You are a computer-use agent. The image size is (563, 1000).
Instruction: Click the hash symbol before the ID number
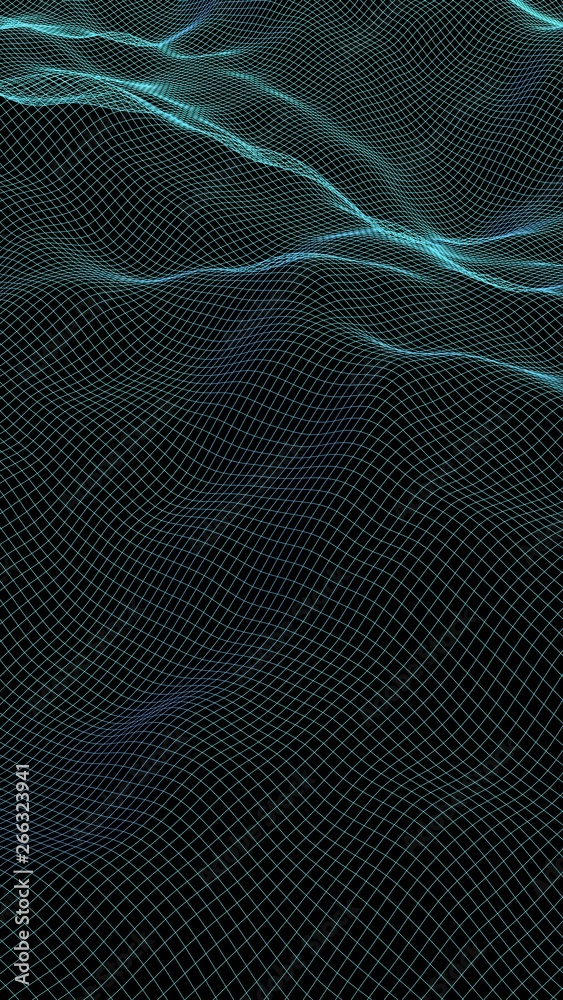coord(22,857)
